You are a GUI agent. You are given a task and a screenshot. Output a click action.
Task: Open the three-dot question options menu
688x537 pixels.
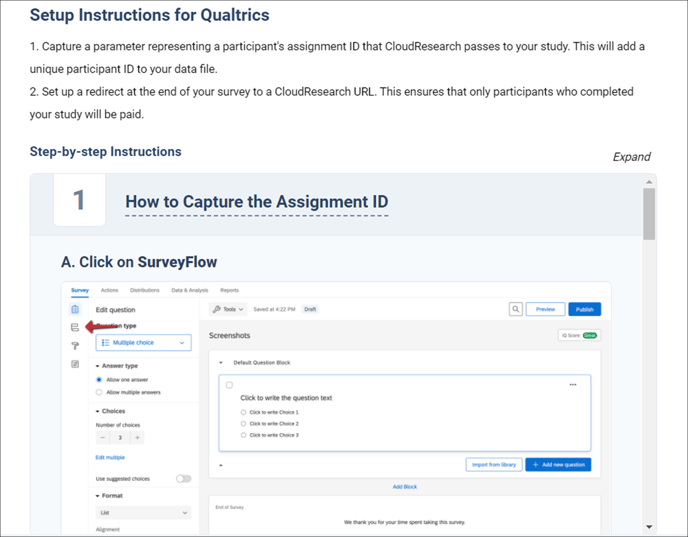573,385
